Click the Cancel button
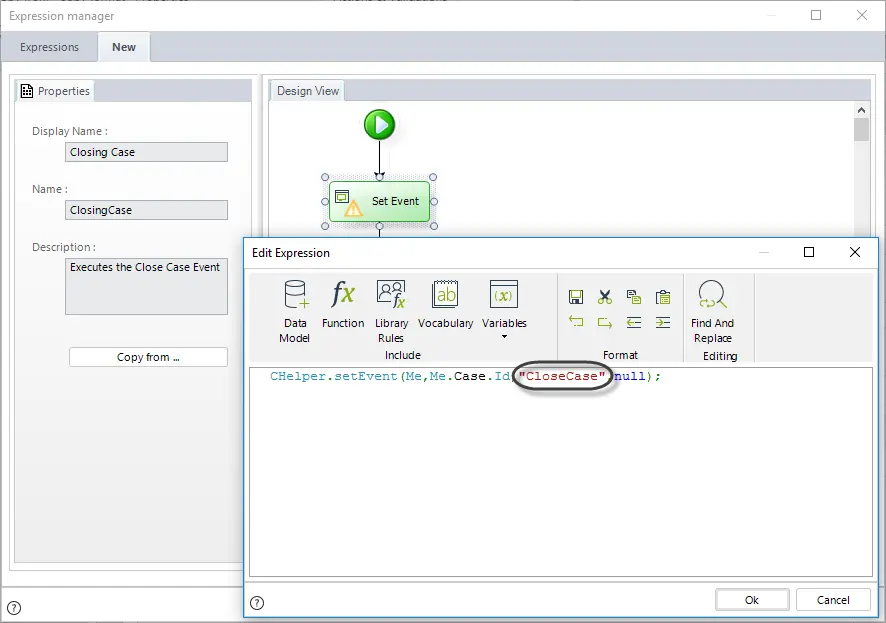The width and height of the screenshot is (886, 623). 833,600
